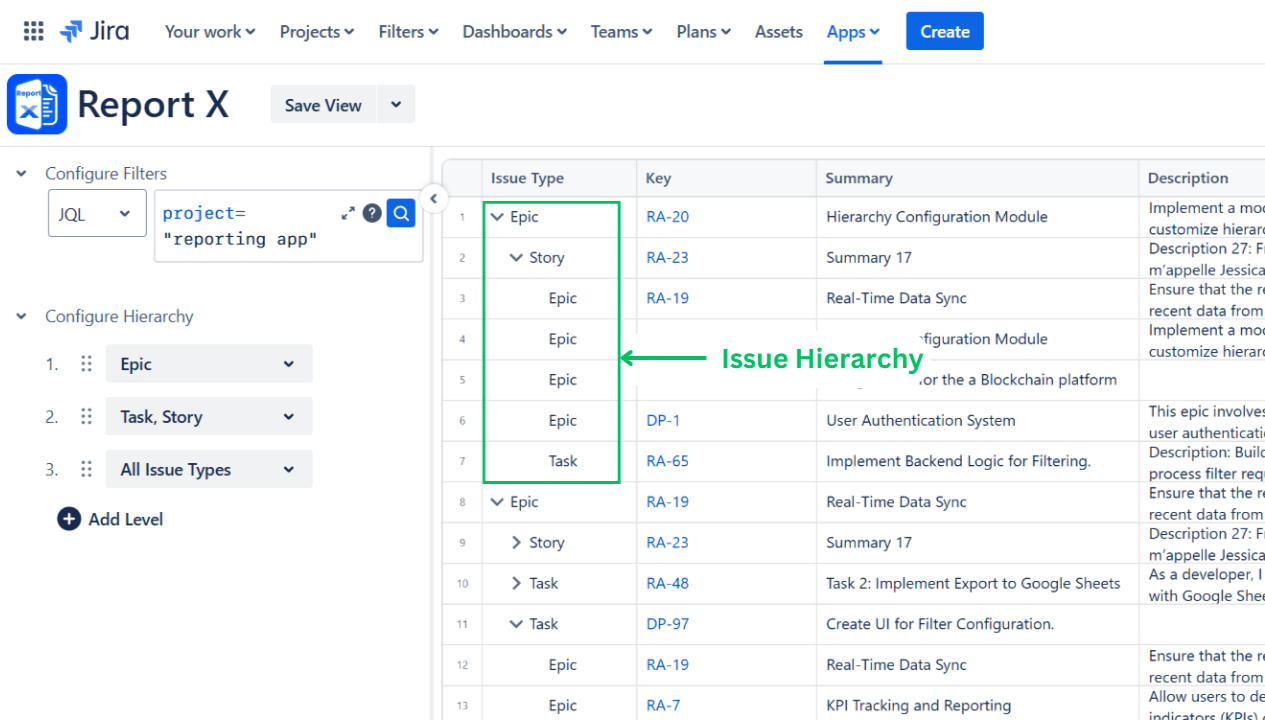Click the Report X app logo
The width and height of the screenshot is (1265, 720).
(37, 104)
